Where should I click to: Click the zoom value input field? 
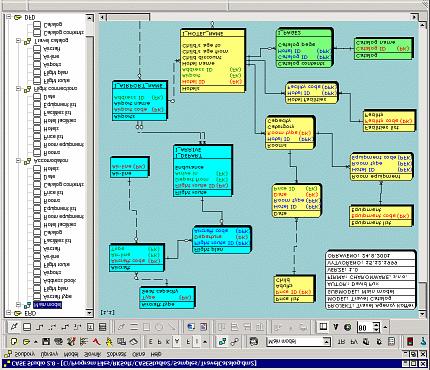coord(365,327)
